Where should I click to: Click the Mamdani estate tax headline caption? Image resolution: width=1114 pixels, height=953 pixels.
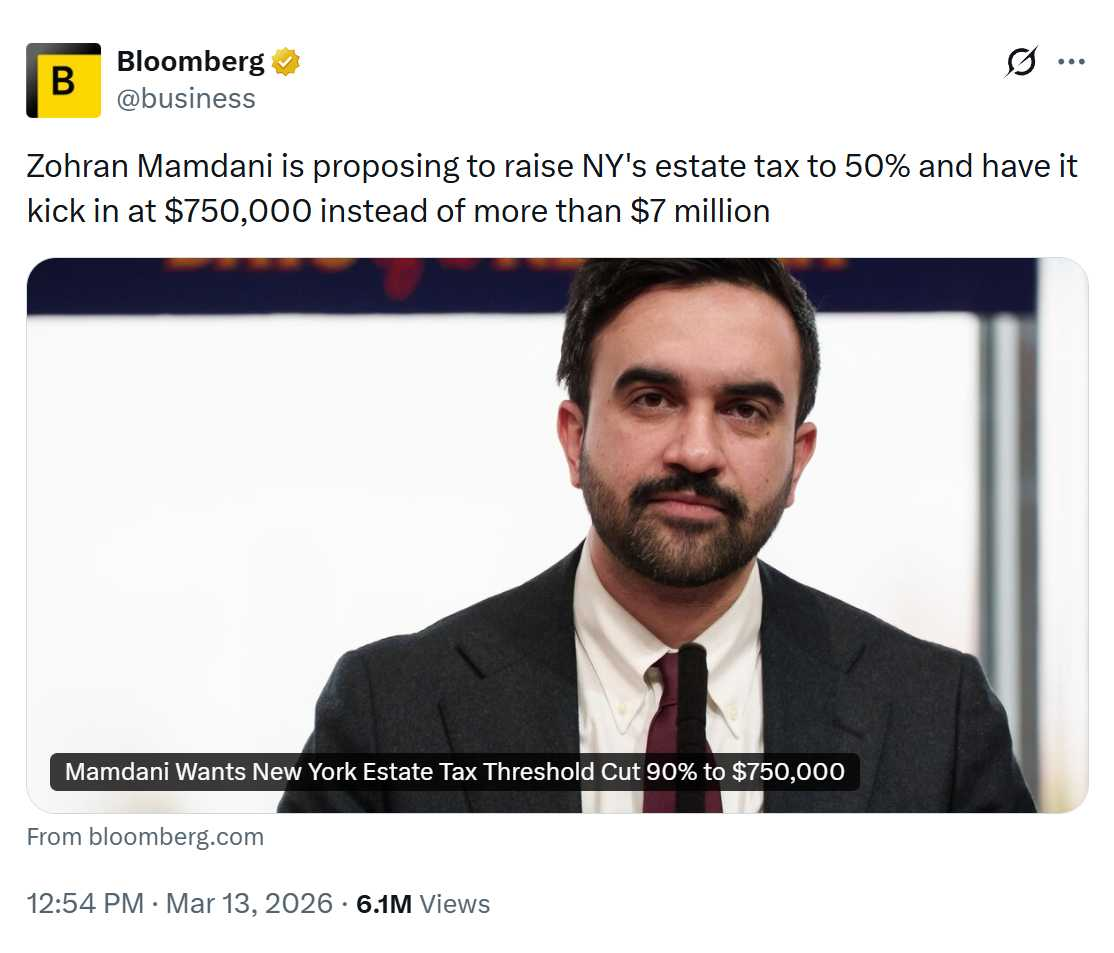tap(454, 772)
